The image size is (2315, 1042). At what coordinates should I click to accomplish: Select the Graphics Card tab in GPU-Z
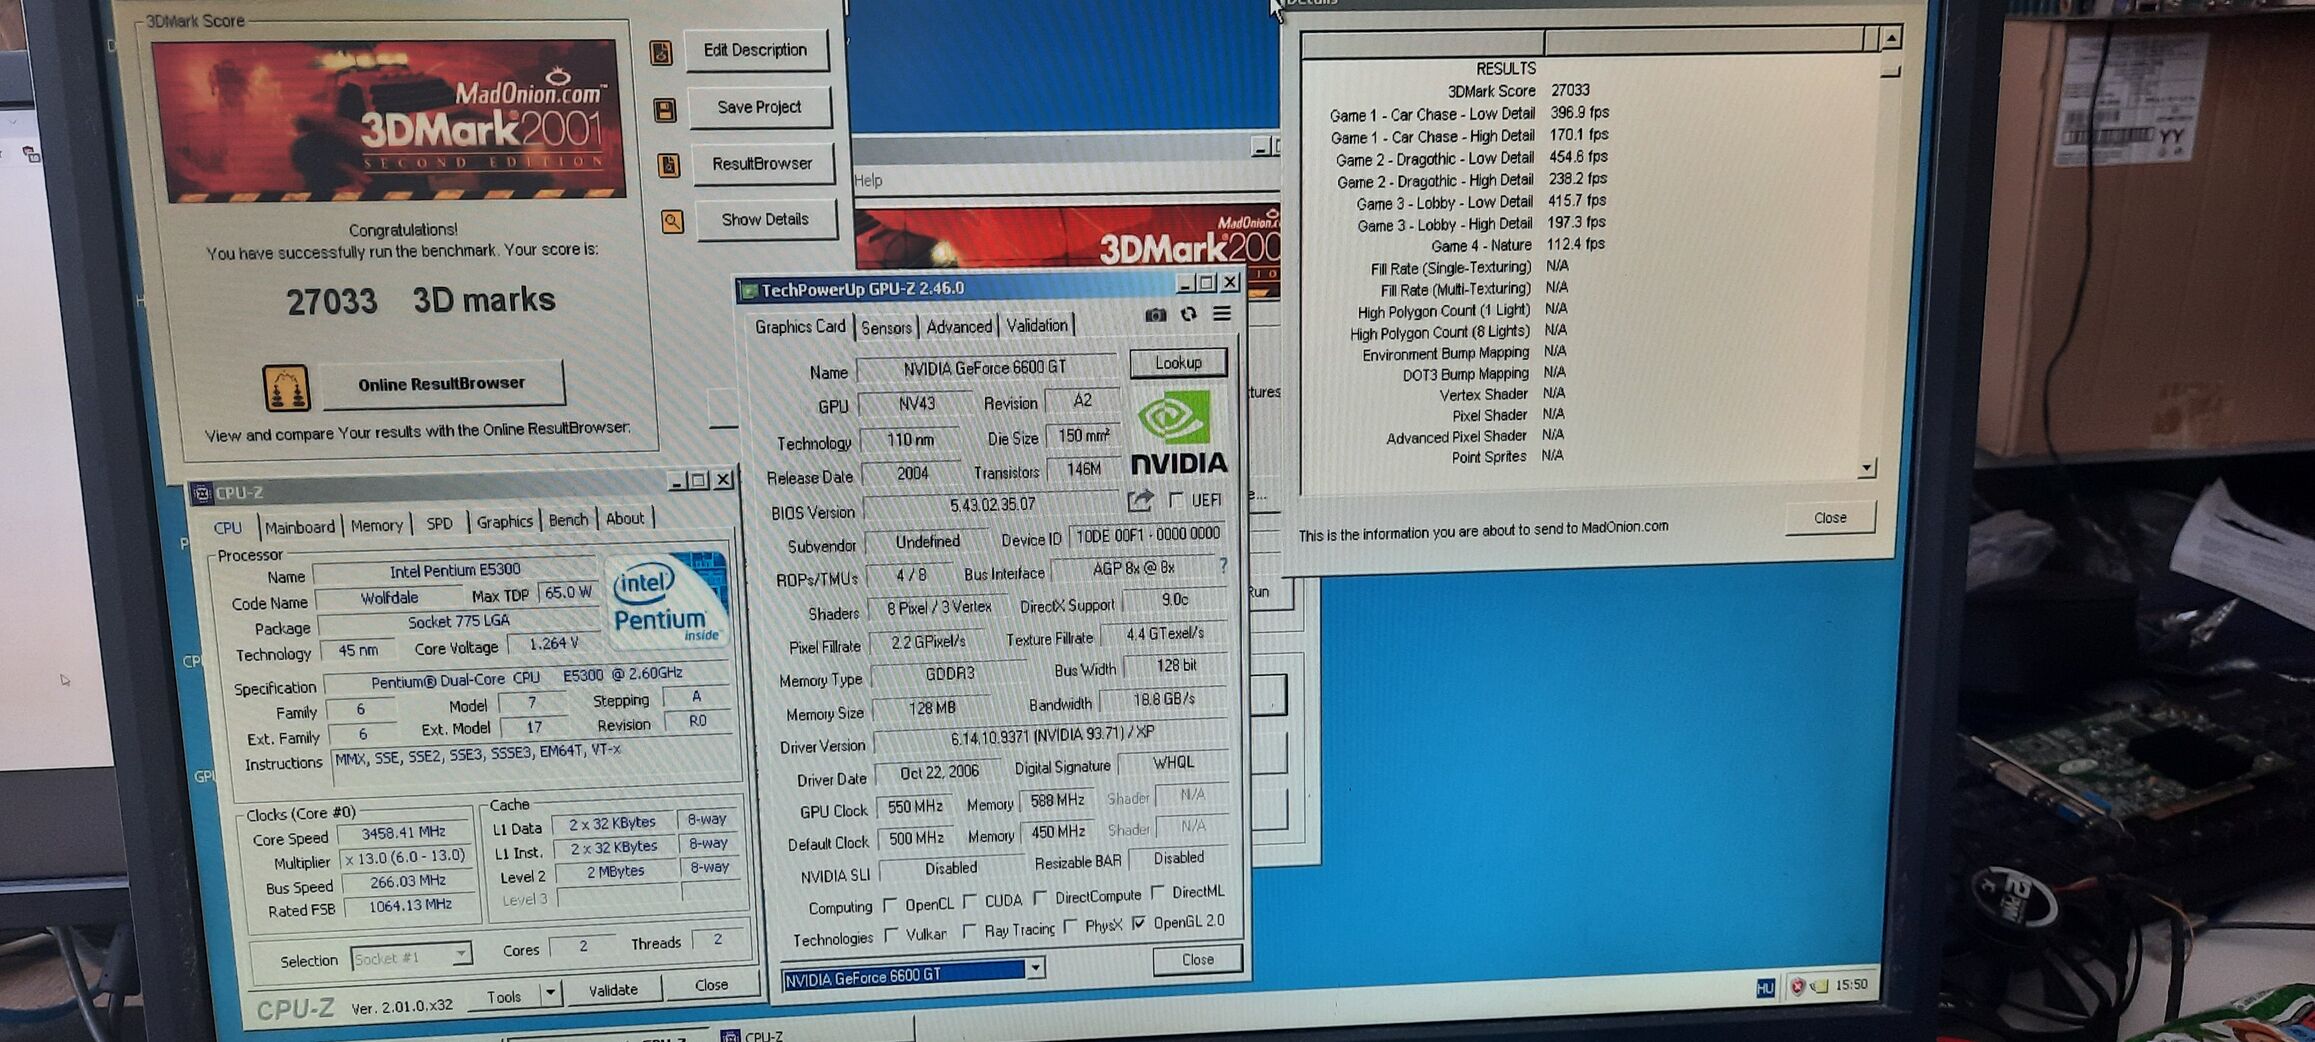(x=800, y=327)
